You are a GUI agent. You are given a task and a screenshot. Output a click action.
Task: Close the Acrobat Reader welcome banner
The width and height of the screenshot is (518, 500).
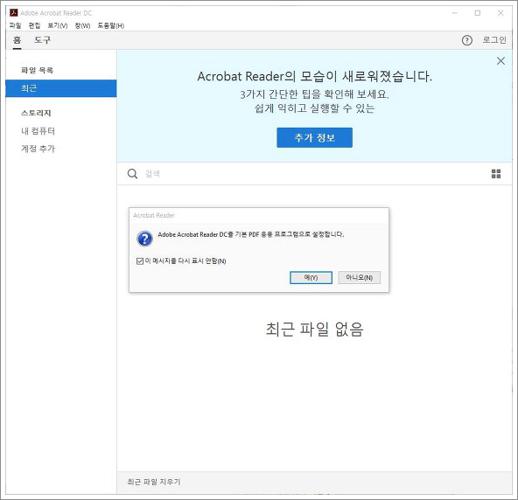[x=500, y=61]
